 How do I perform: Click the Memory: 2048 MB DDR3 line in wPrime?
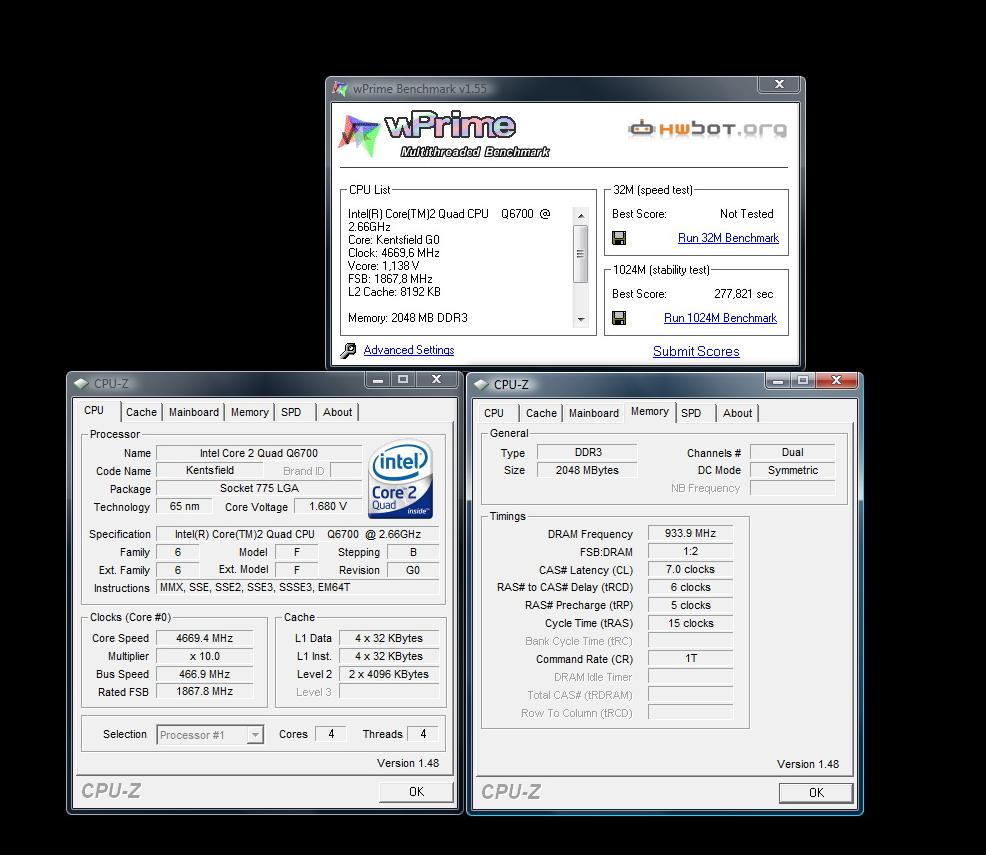tap(407, 318)
